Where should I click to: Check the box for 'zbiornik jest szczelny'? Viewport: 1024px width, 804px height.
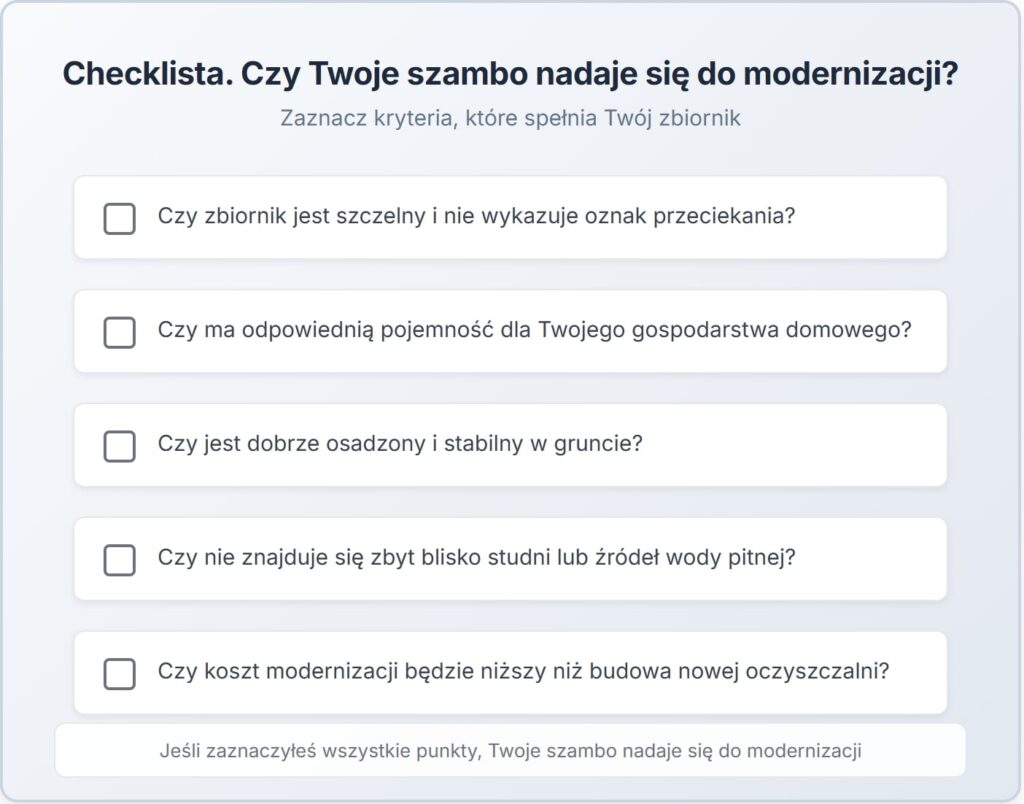click(x=120, y=218)
